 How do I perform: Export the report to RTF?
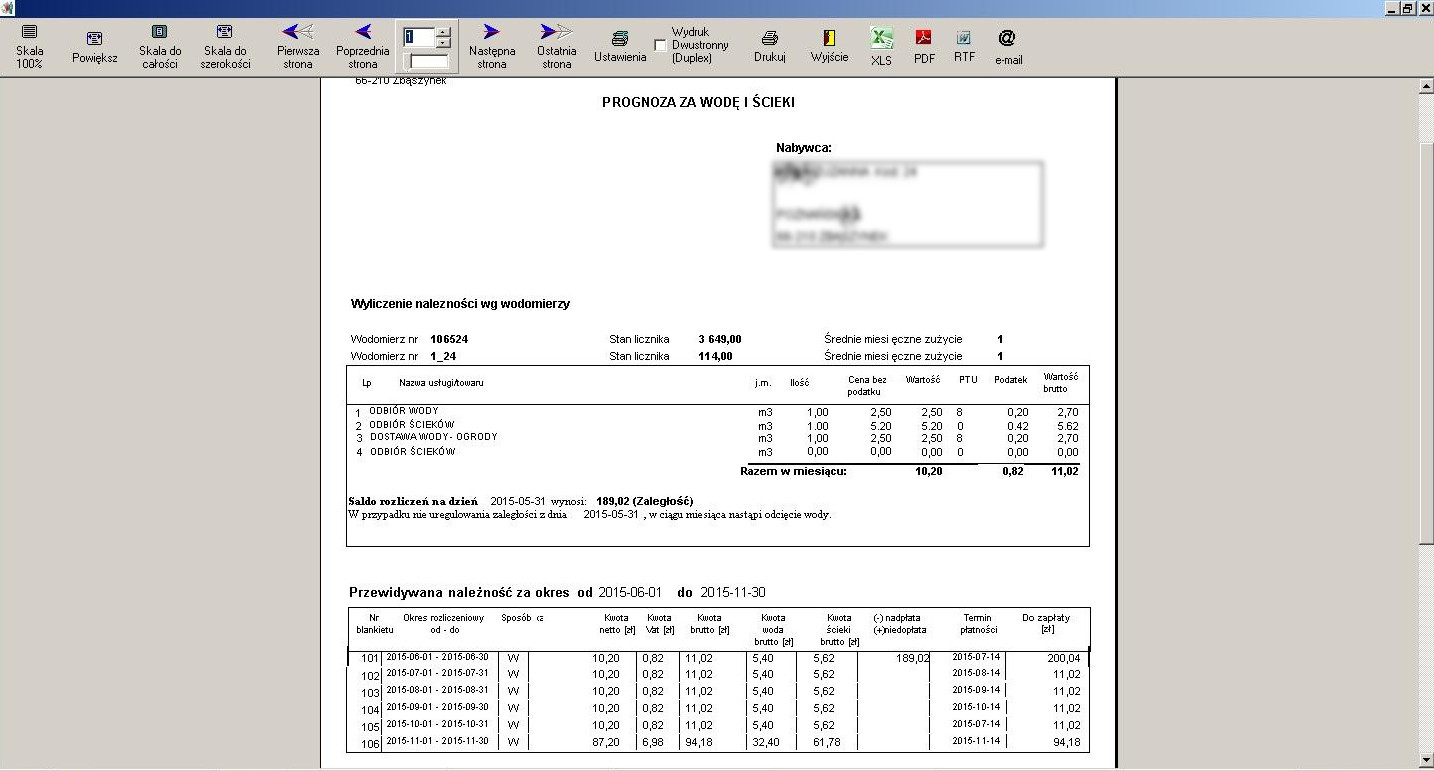(964, 47)
